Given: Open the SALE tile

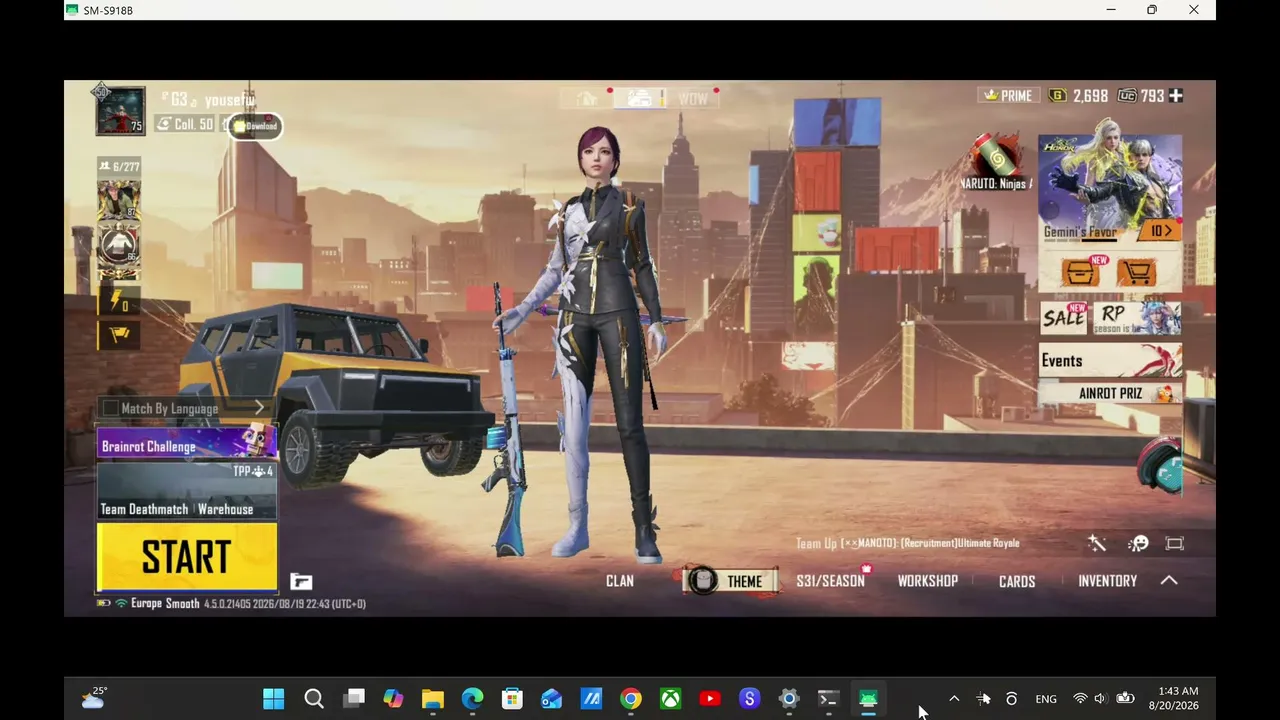Looking at the screenshot, I should pyautogui.click(x=1064, y=318).
